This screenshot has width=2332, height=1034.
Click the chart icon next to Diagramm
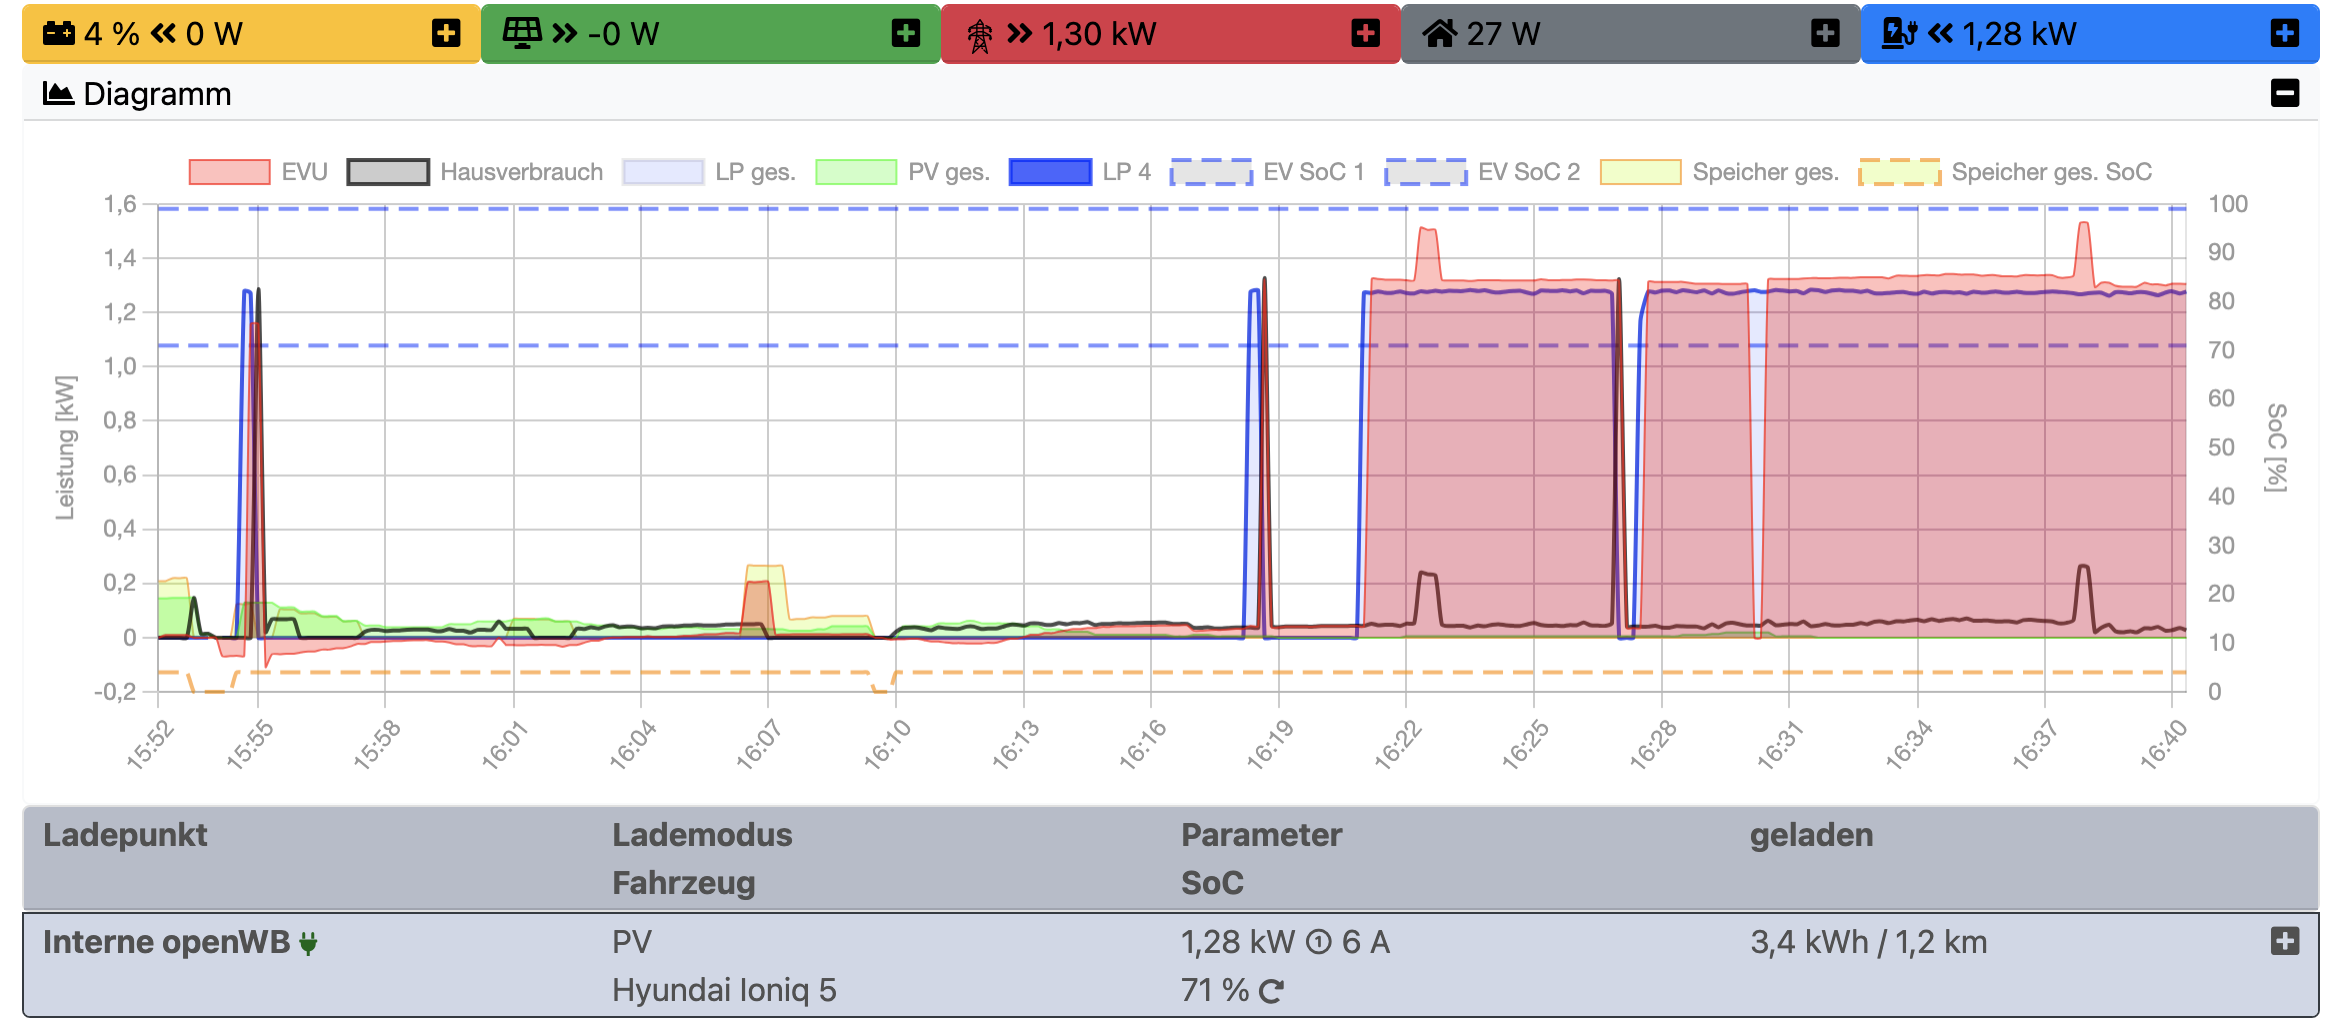[58, 94]
